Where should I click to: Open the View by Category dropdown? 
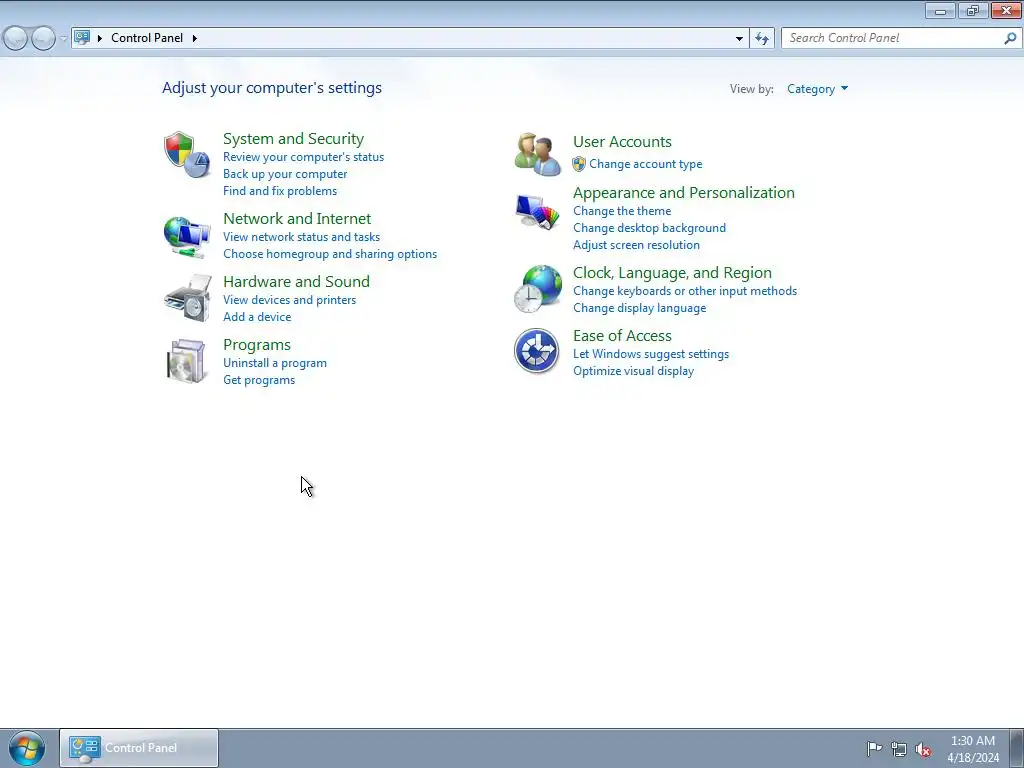(817, 89)
